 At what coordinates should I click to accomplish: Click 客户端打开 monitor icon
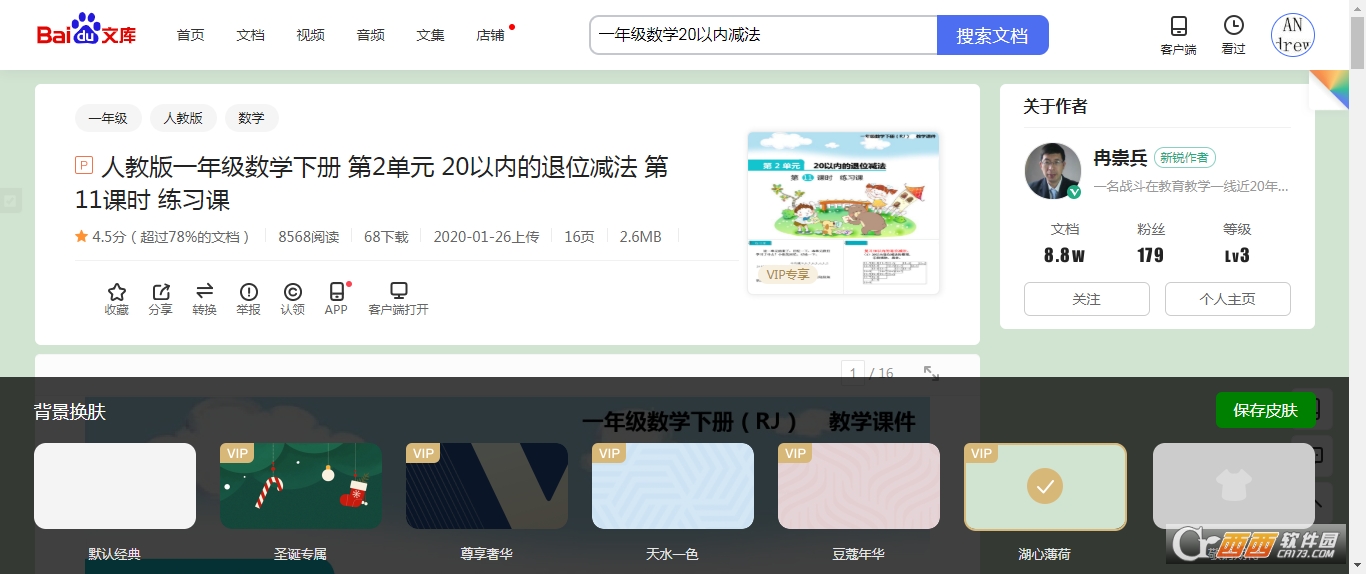click(398, 291)
